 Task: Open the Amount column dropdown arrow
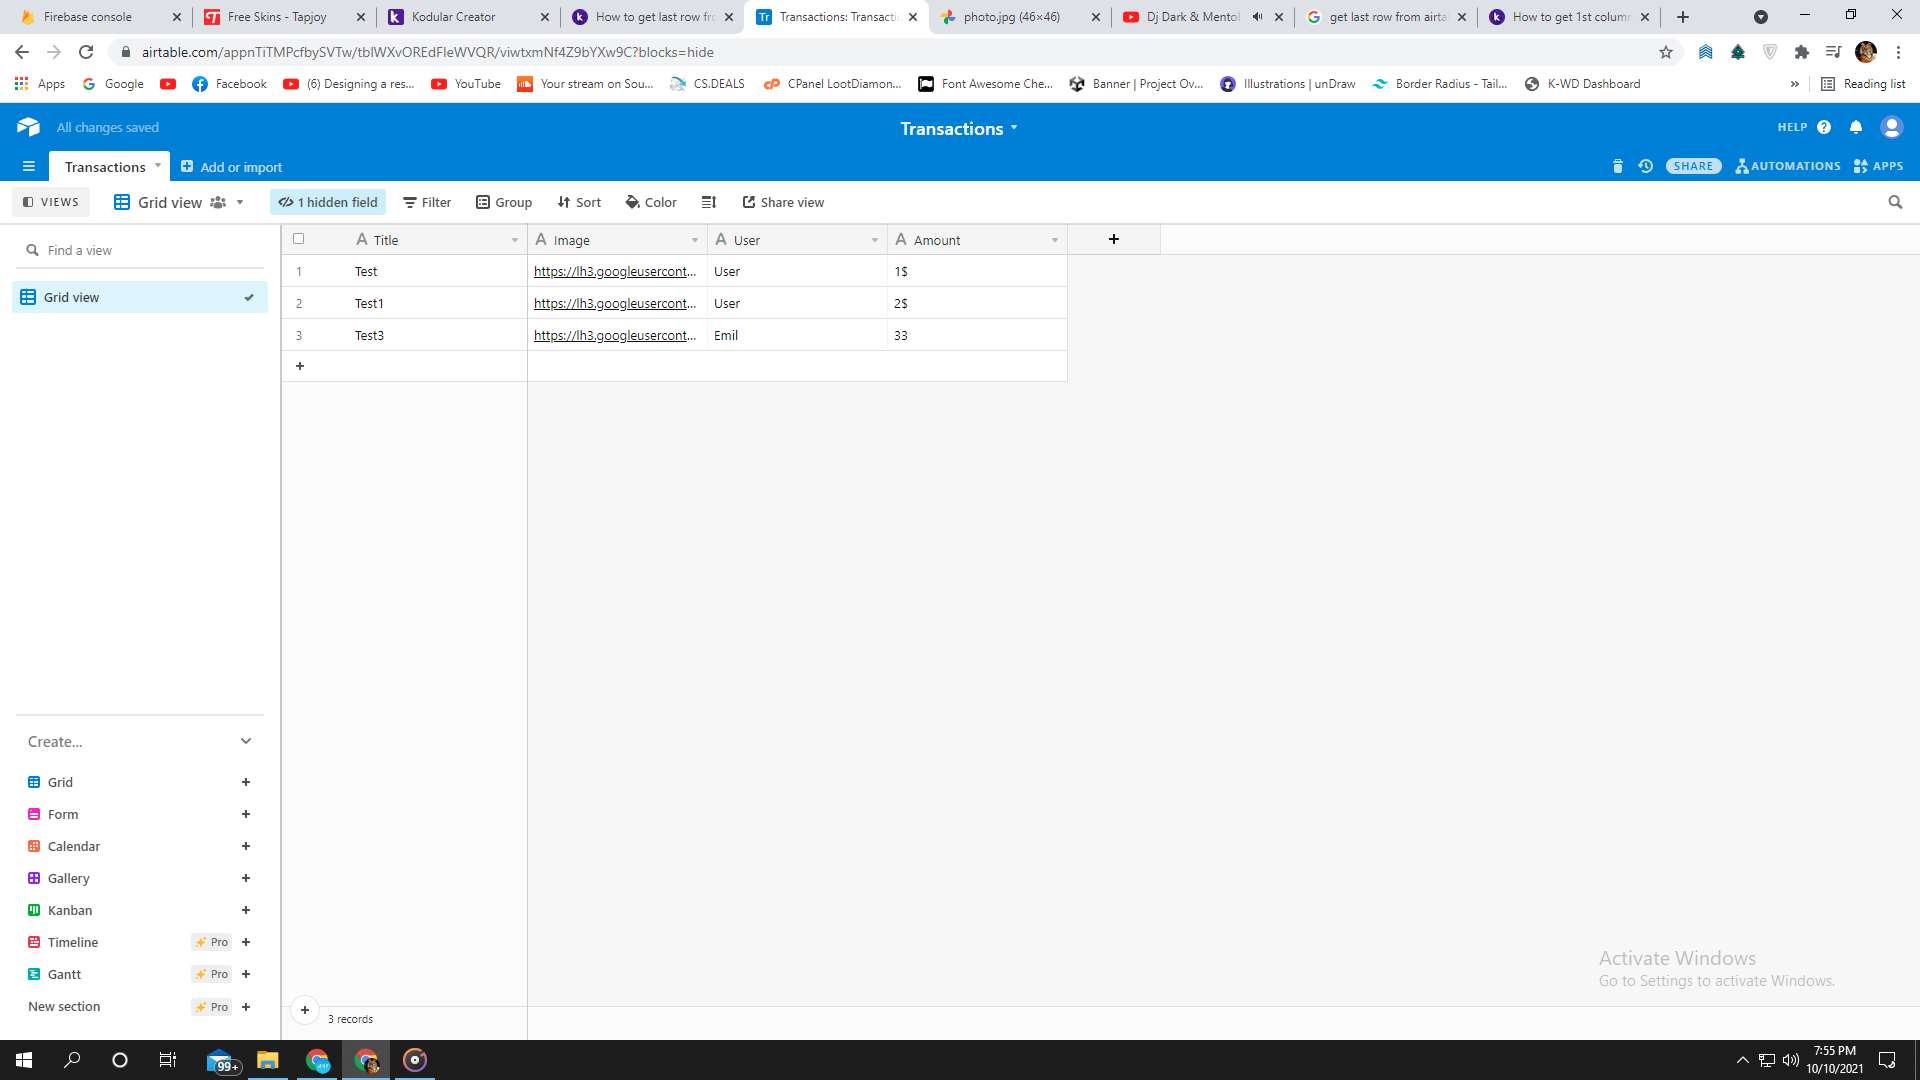point(1054,240)
